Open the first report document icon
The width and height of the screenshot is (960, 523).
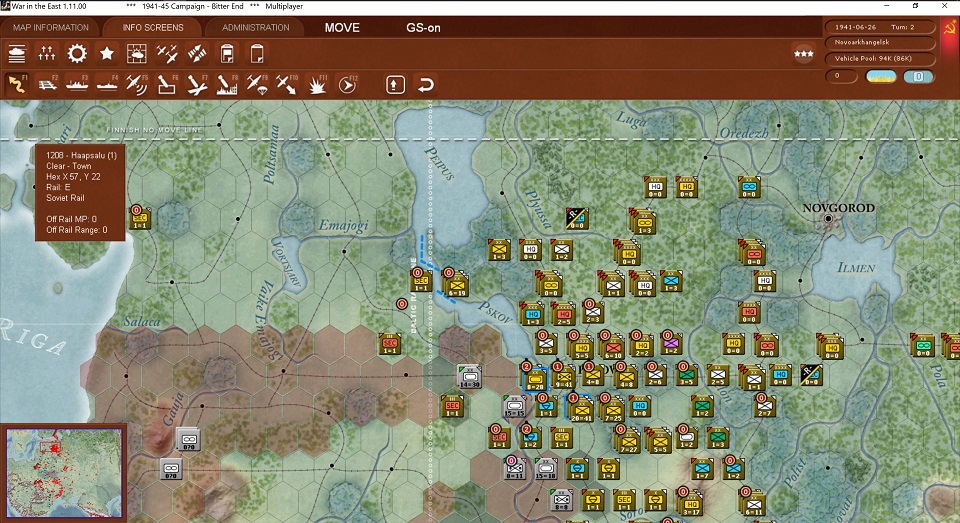coord(227,54)
